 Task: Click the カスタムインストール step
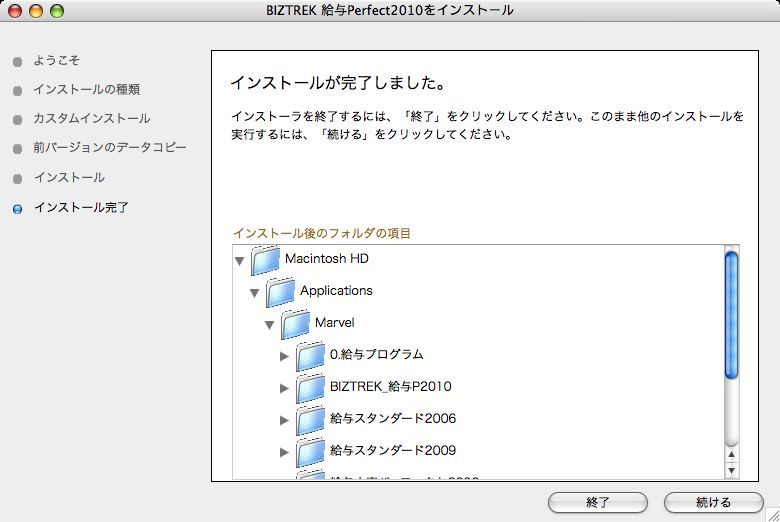coord(92,118)
